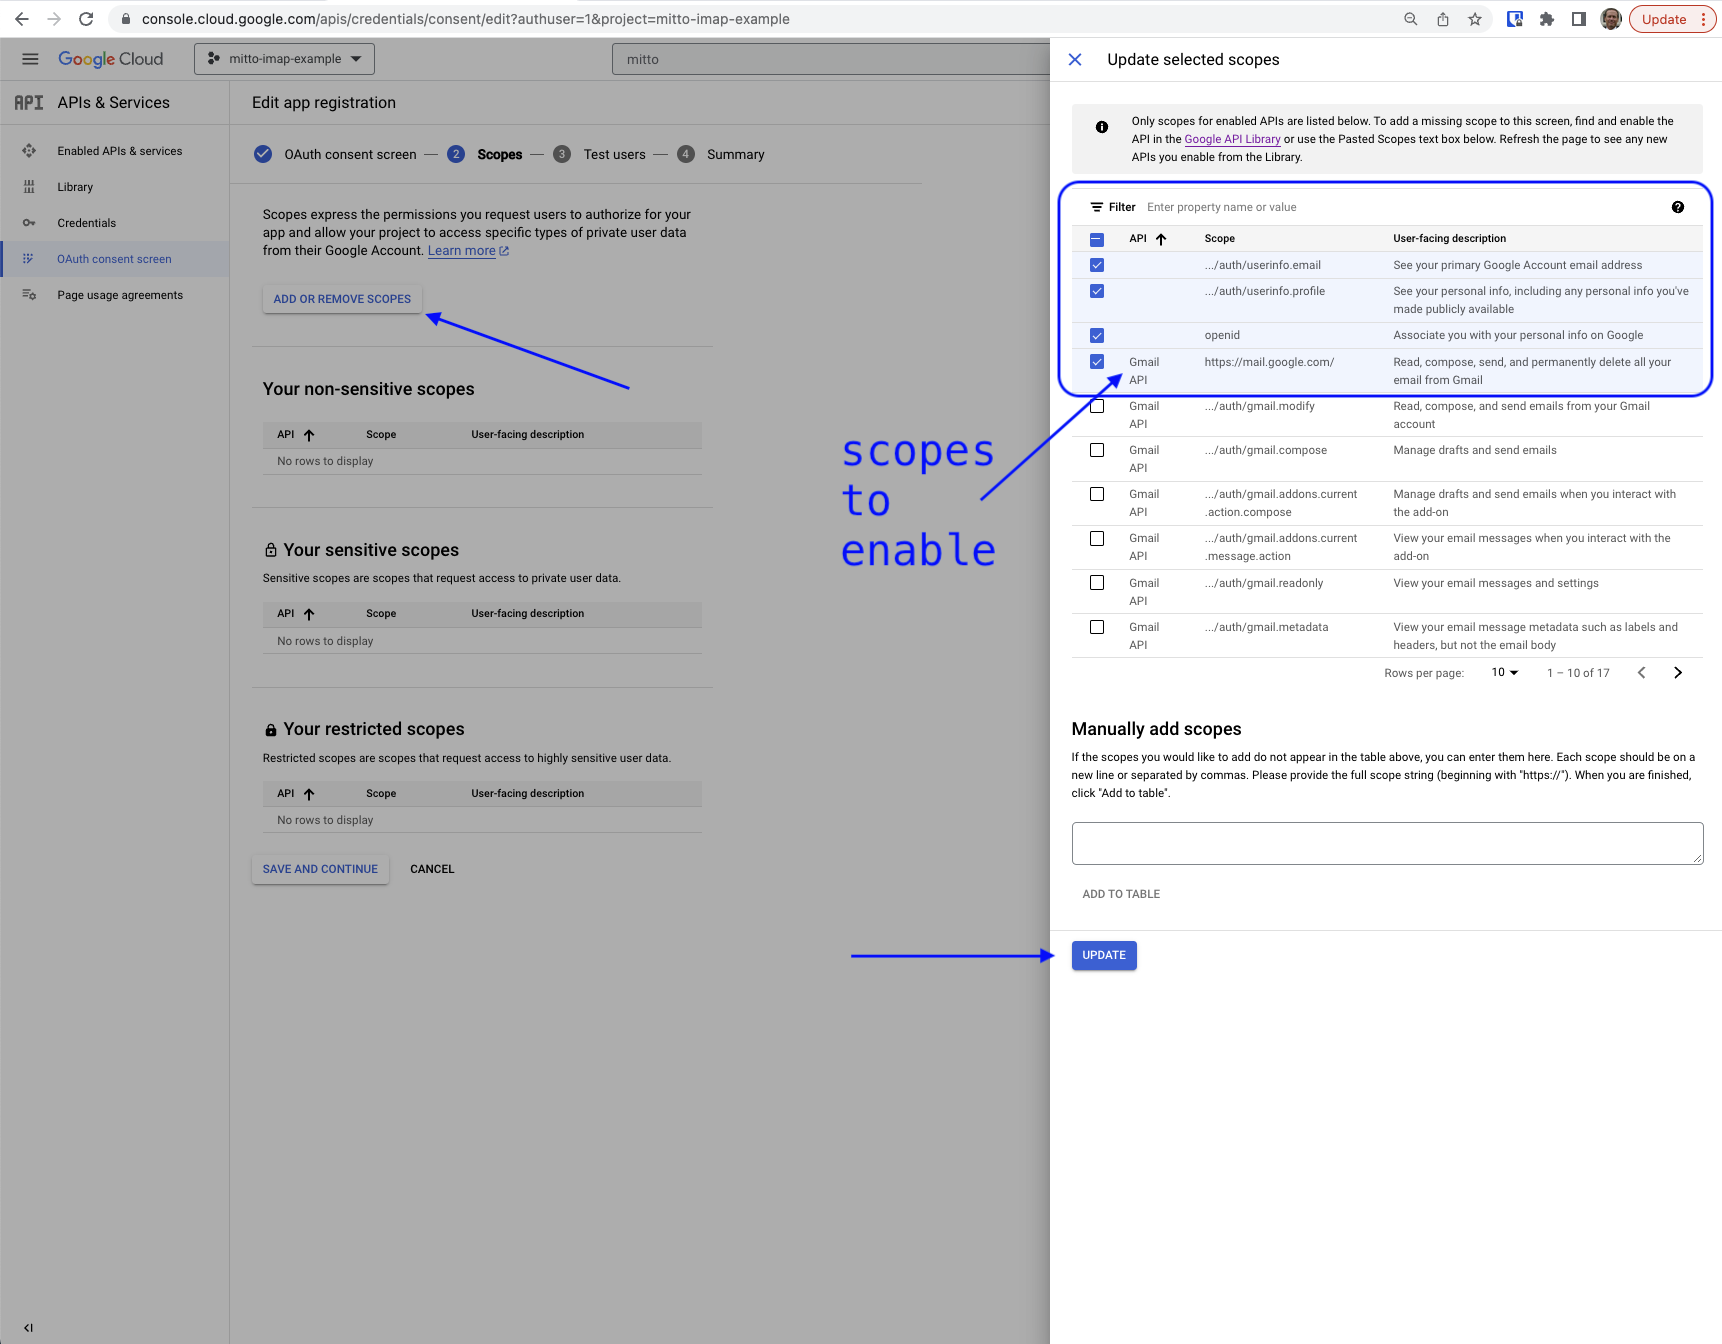Viewport: 1722px width, 1344px height.
Task: Go forward with the browser forward arrow
Action: [54, 19]
